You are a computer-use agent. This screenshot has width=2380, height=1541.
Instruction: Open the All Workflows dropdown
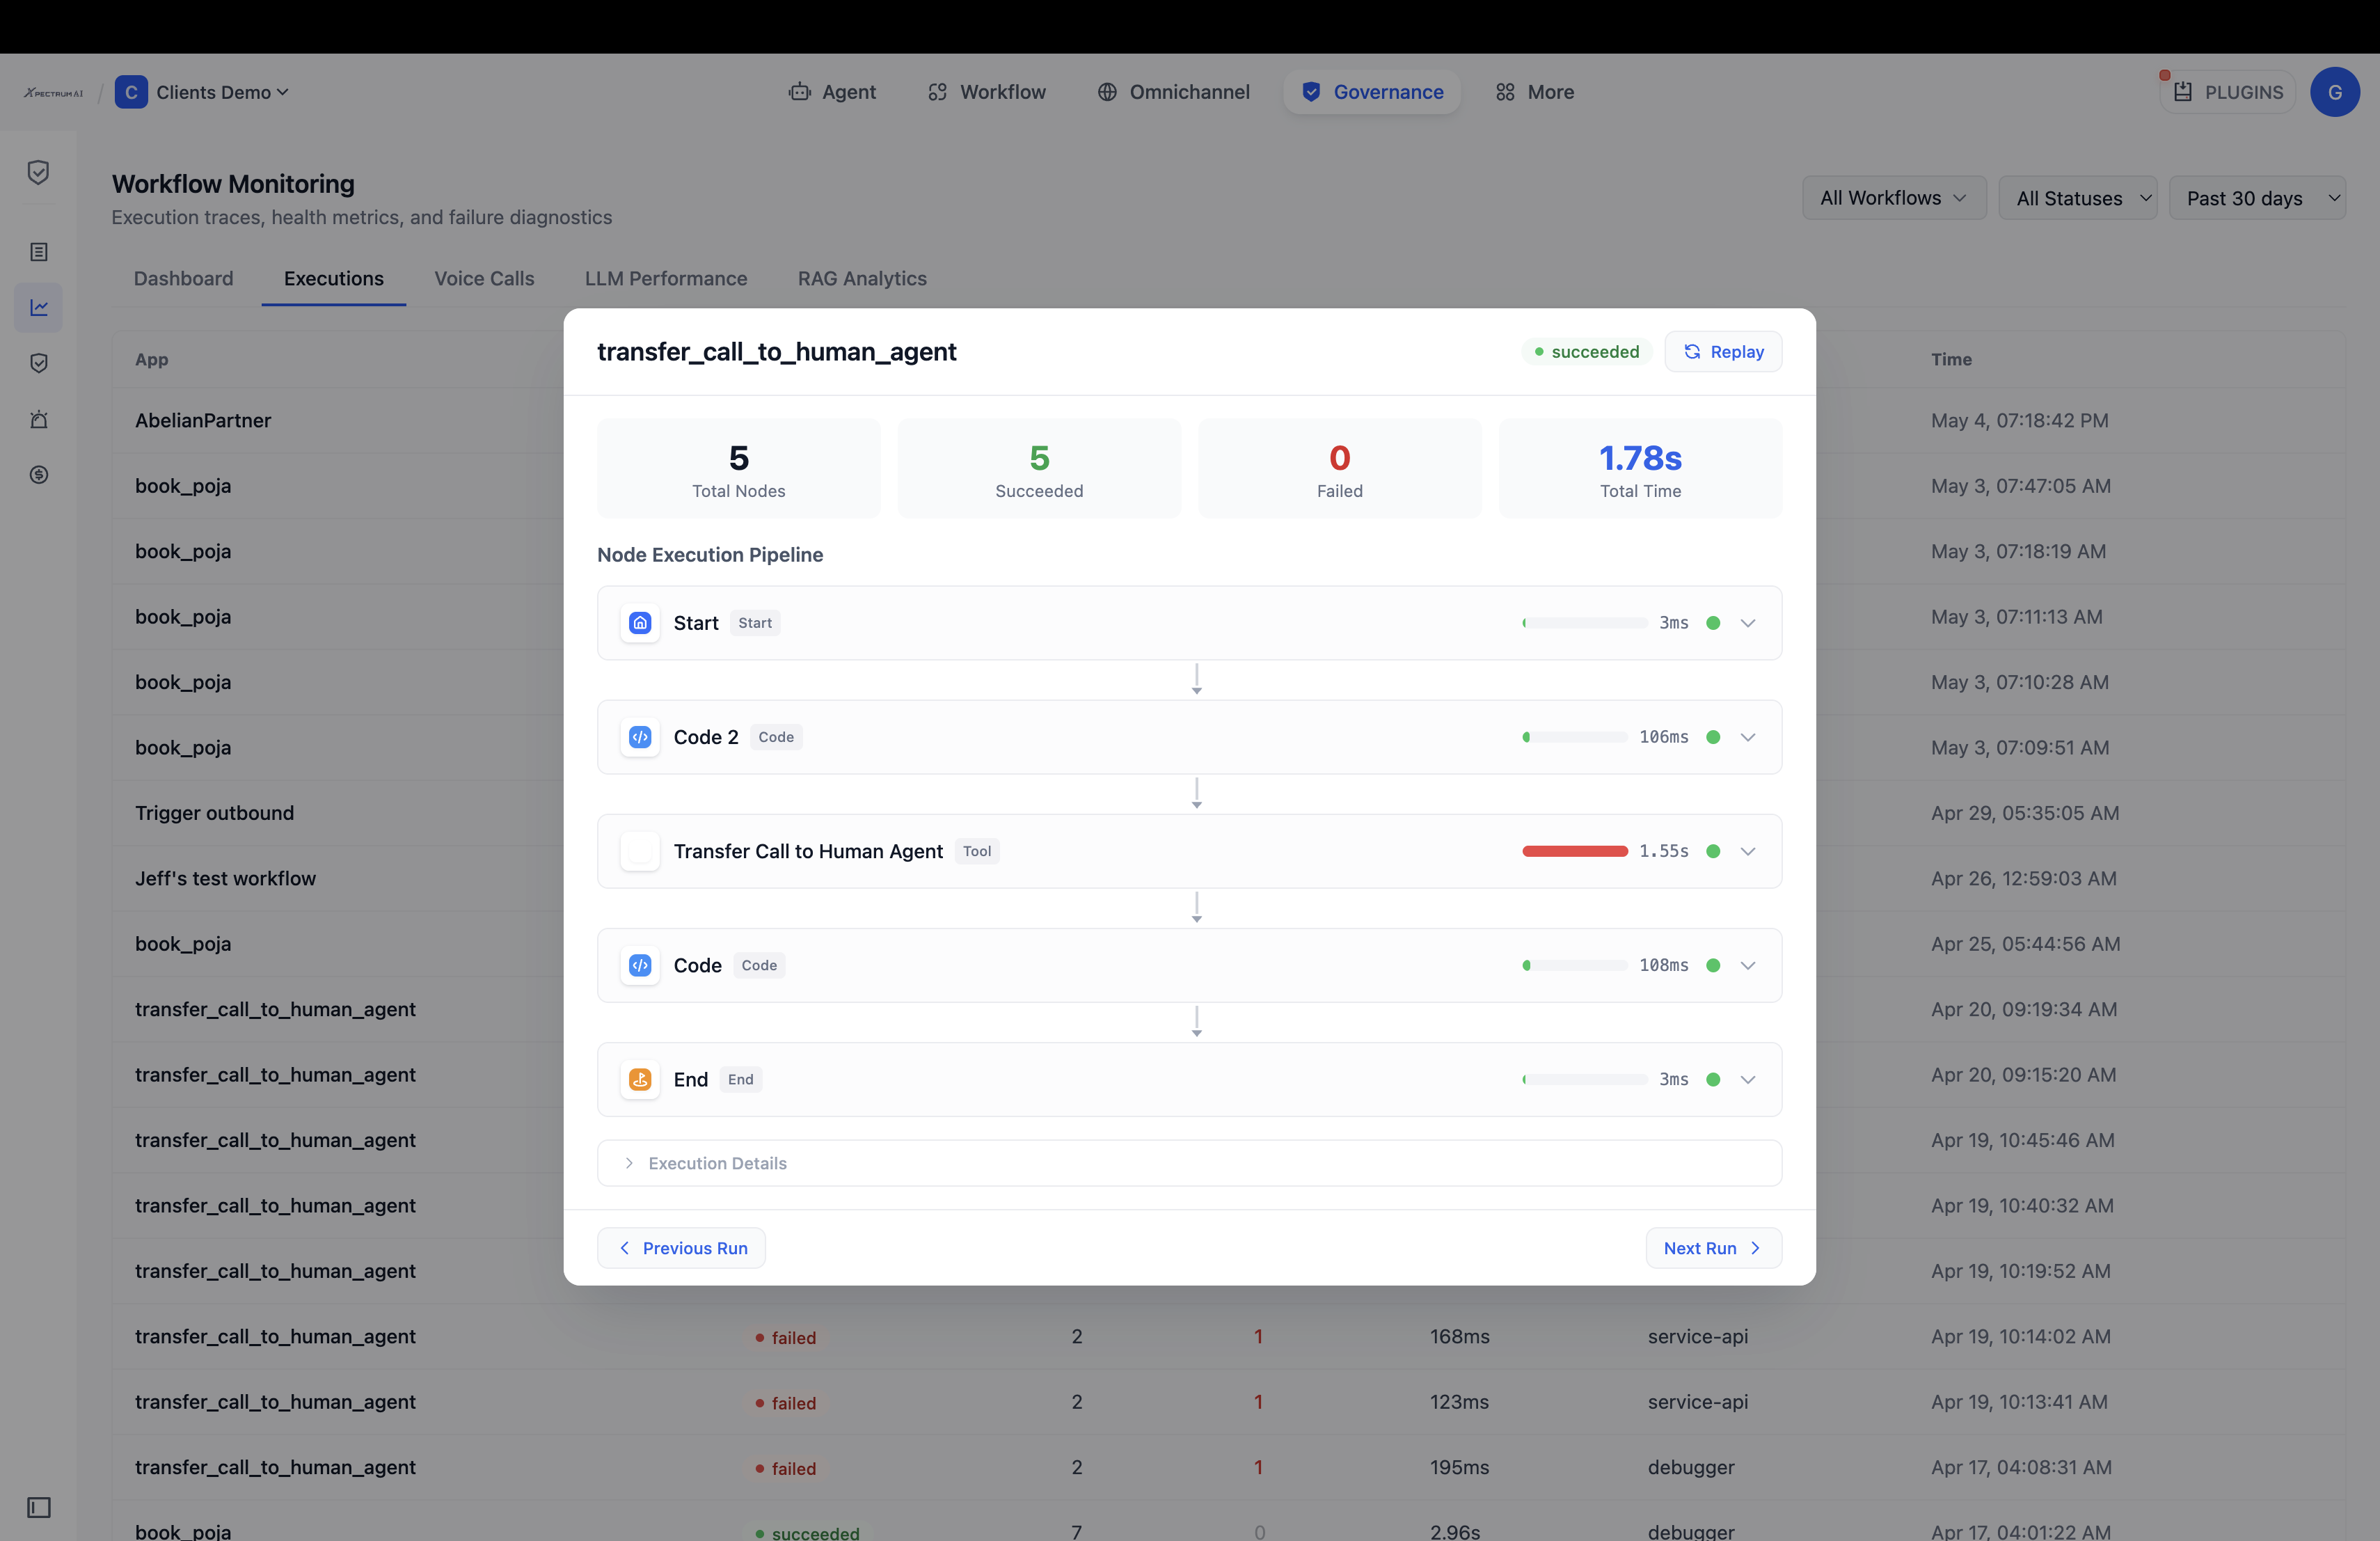1893,198
